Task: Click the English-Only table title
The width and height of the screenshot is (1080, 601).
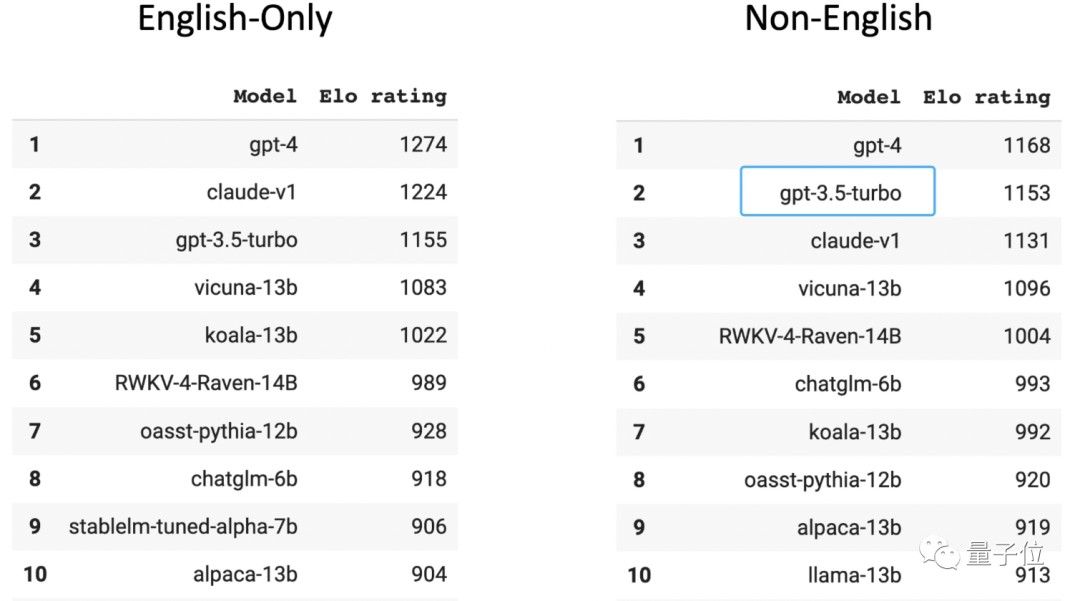Action: [235, 20]
